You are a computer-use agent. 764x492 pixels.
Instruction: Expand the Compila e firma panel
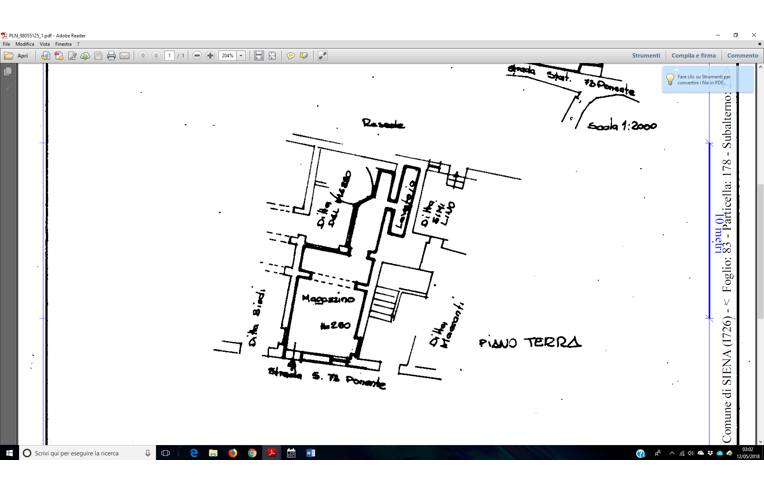pos(693,56)
